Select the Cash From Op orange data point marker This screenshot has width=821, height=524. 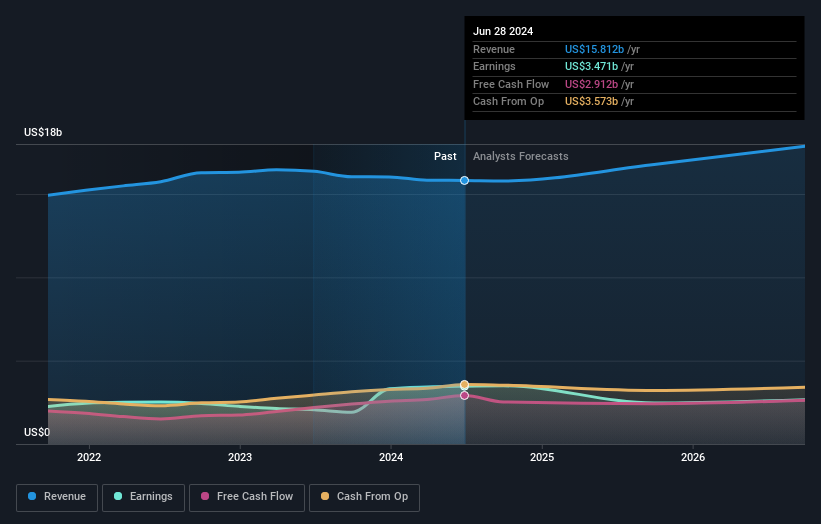point(464,385)
